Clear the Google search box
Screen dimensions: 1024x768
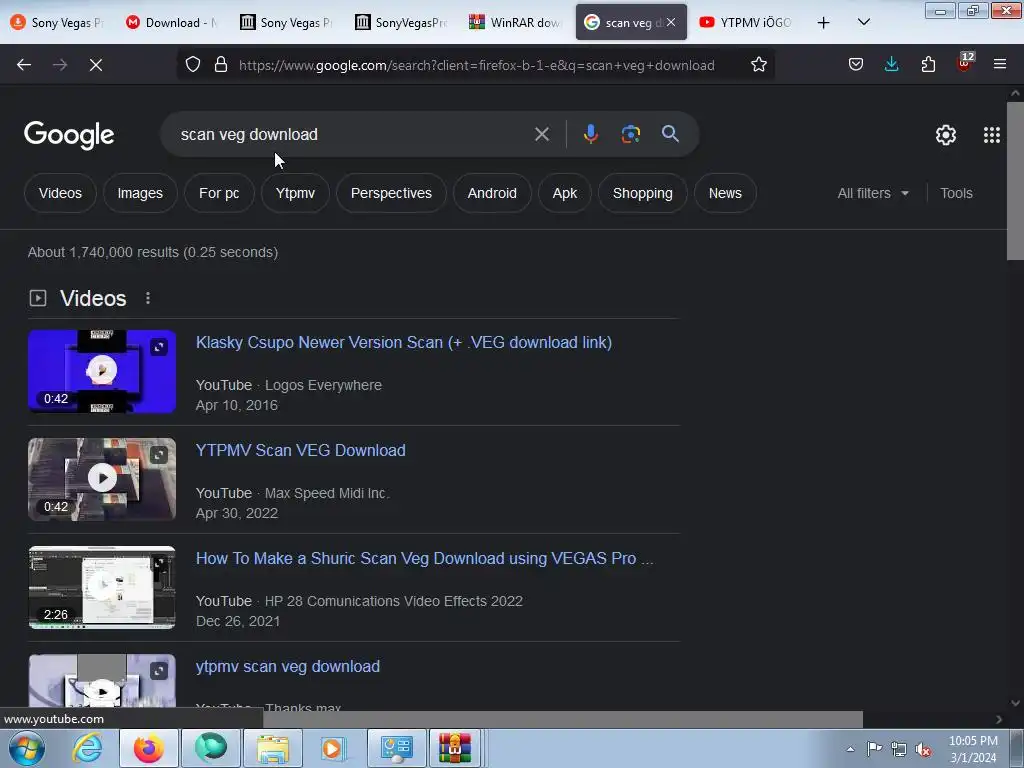[541, 135]
